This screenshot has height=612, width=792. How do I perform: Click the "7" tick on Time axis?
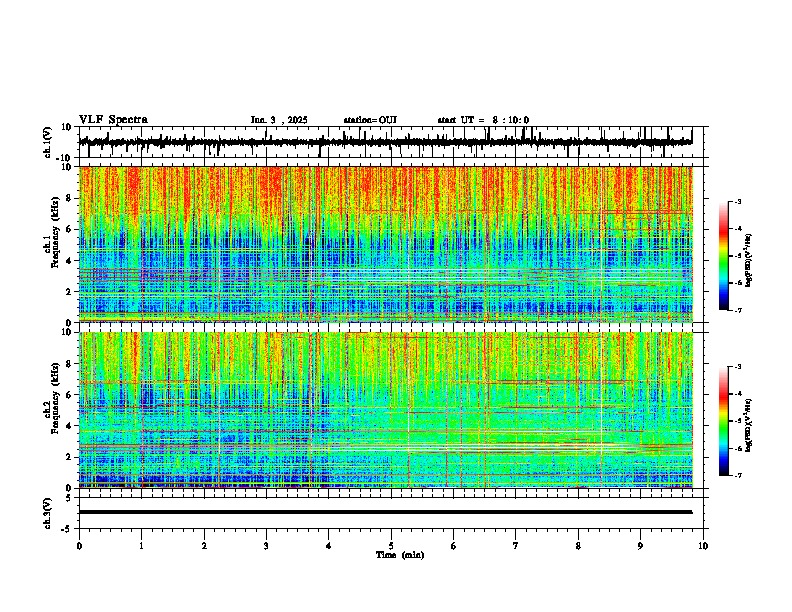516,546
